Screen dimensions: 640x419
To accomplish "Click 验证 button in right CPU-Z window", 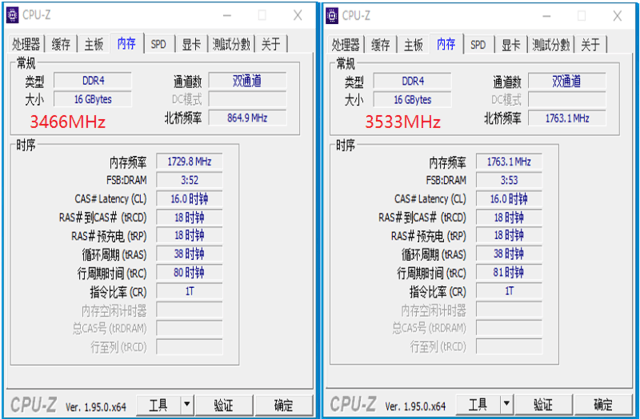I will [544, 405].
